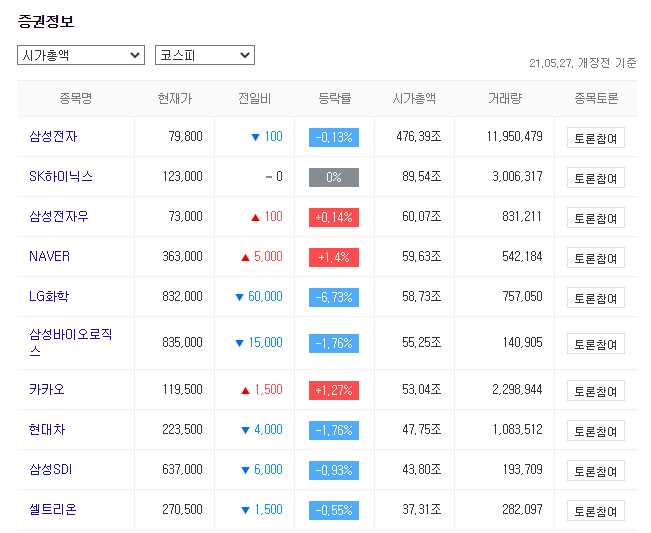651x533 pixels.
Task: Click 토론참여 button for SK하이닉스
Action: (596, 178)
